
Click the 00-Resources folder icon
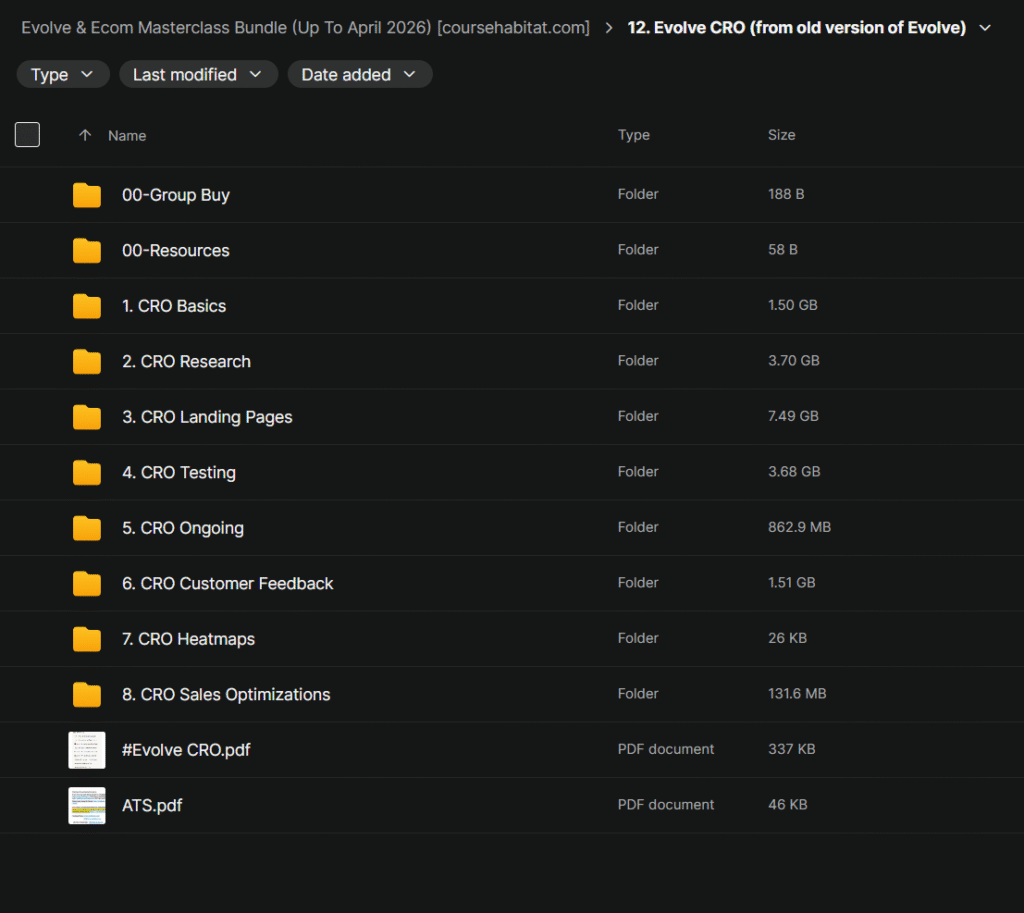click(x=87, y=251)
